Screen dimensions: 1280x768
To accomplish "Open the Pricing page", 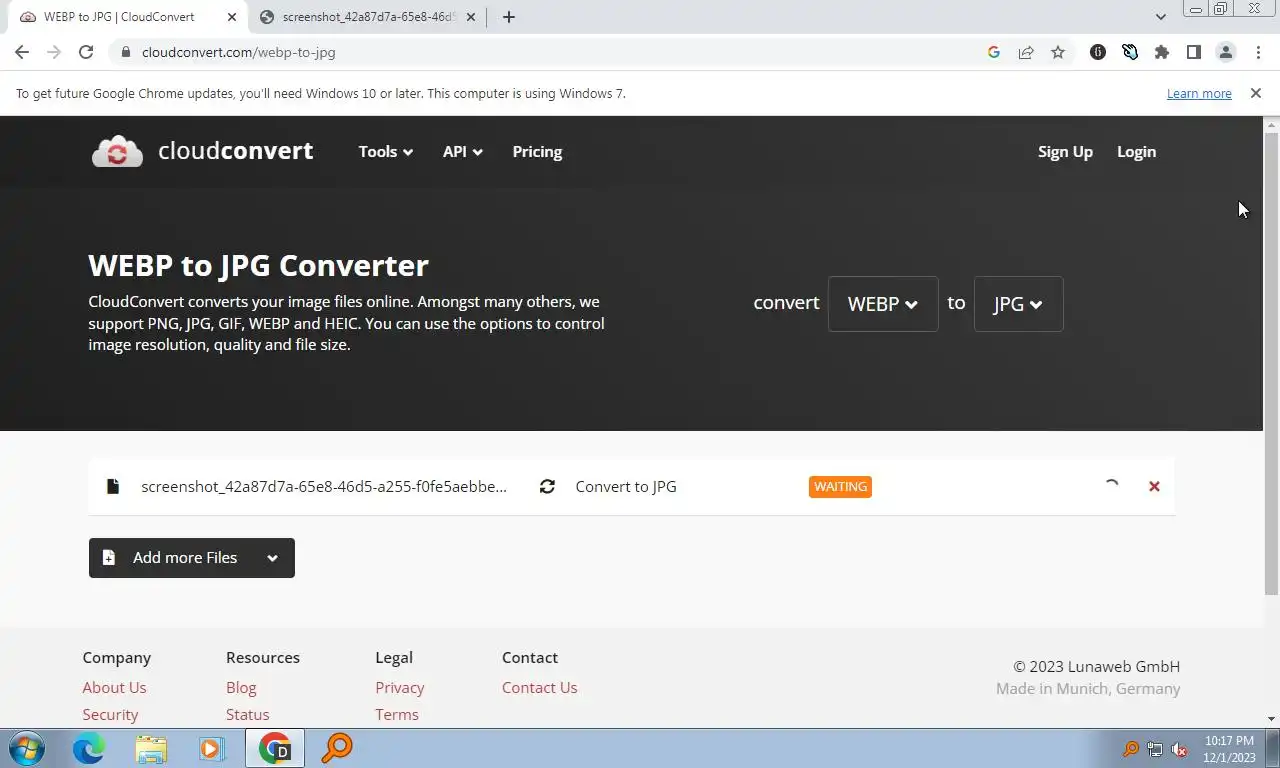I will point(537,152).
